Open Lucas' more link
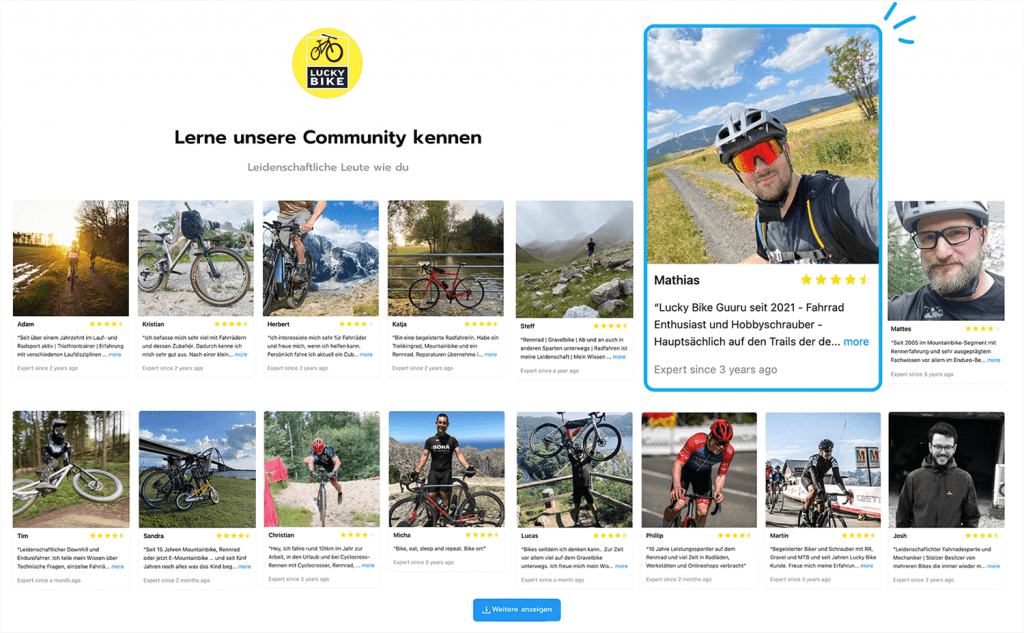The width and height of the screenshot is (1024, 633). pyautogui.click(x=621, y=566)
